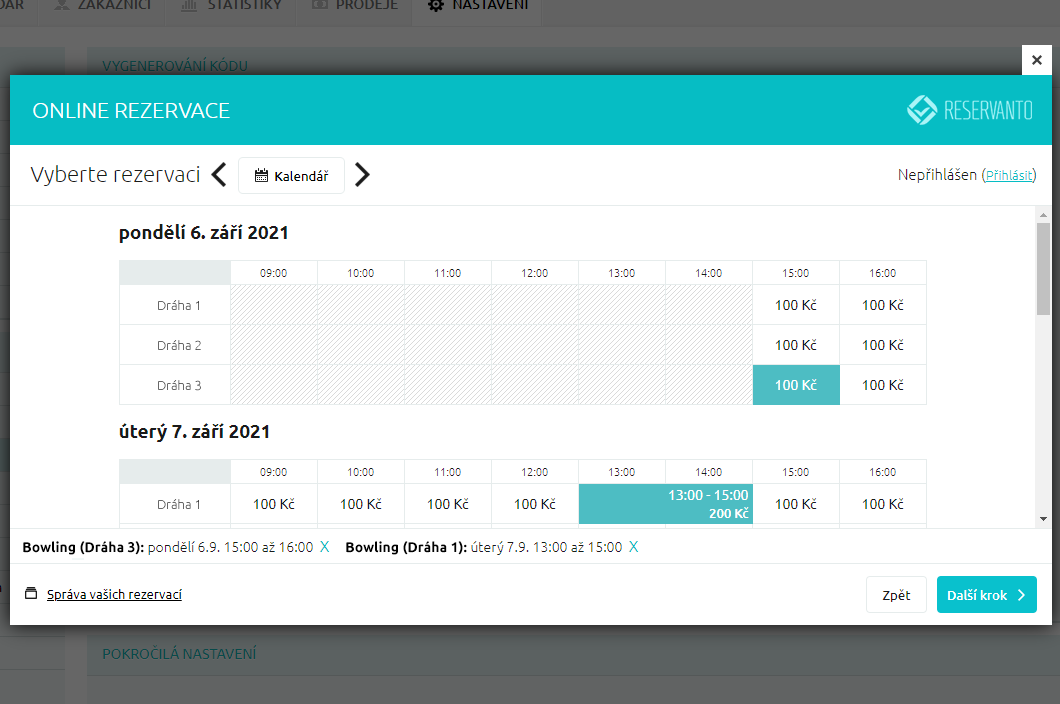Select Monday Dráha 2 16:00 slot

pos(882,345)
